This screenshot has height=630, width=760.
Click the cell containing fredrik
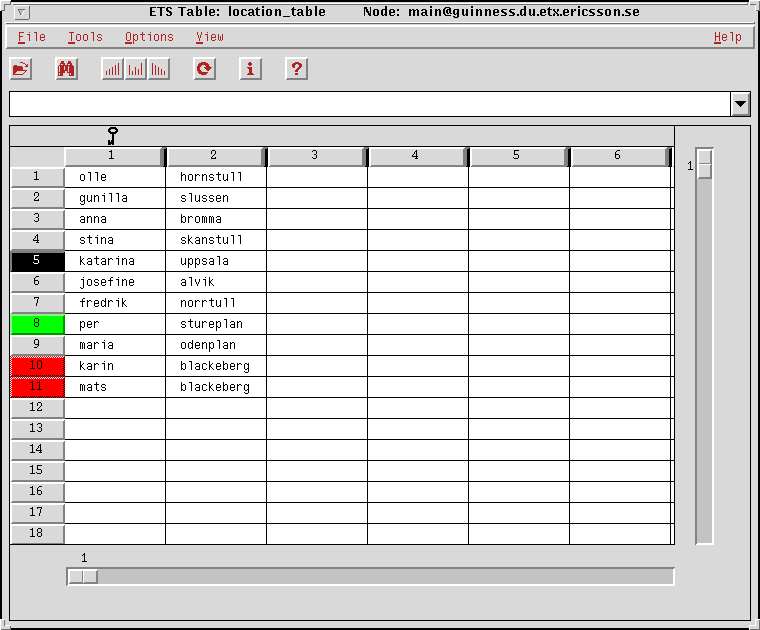point(115,303)
